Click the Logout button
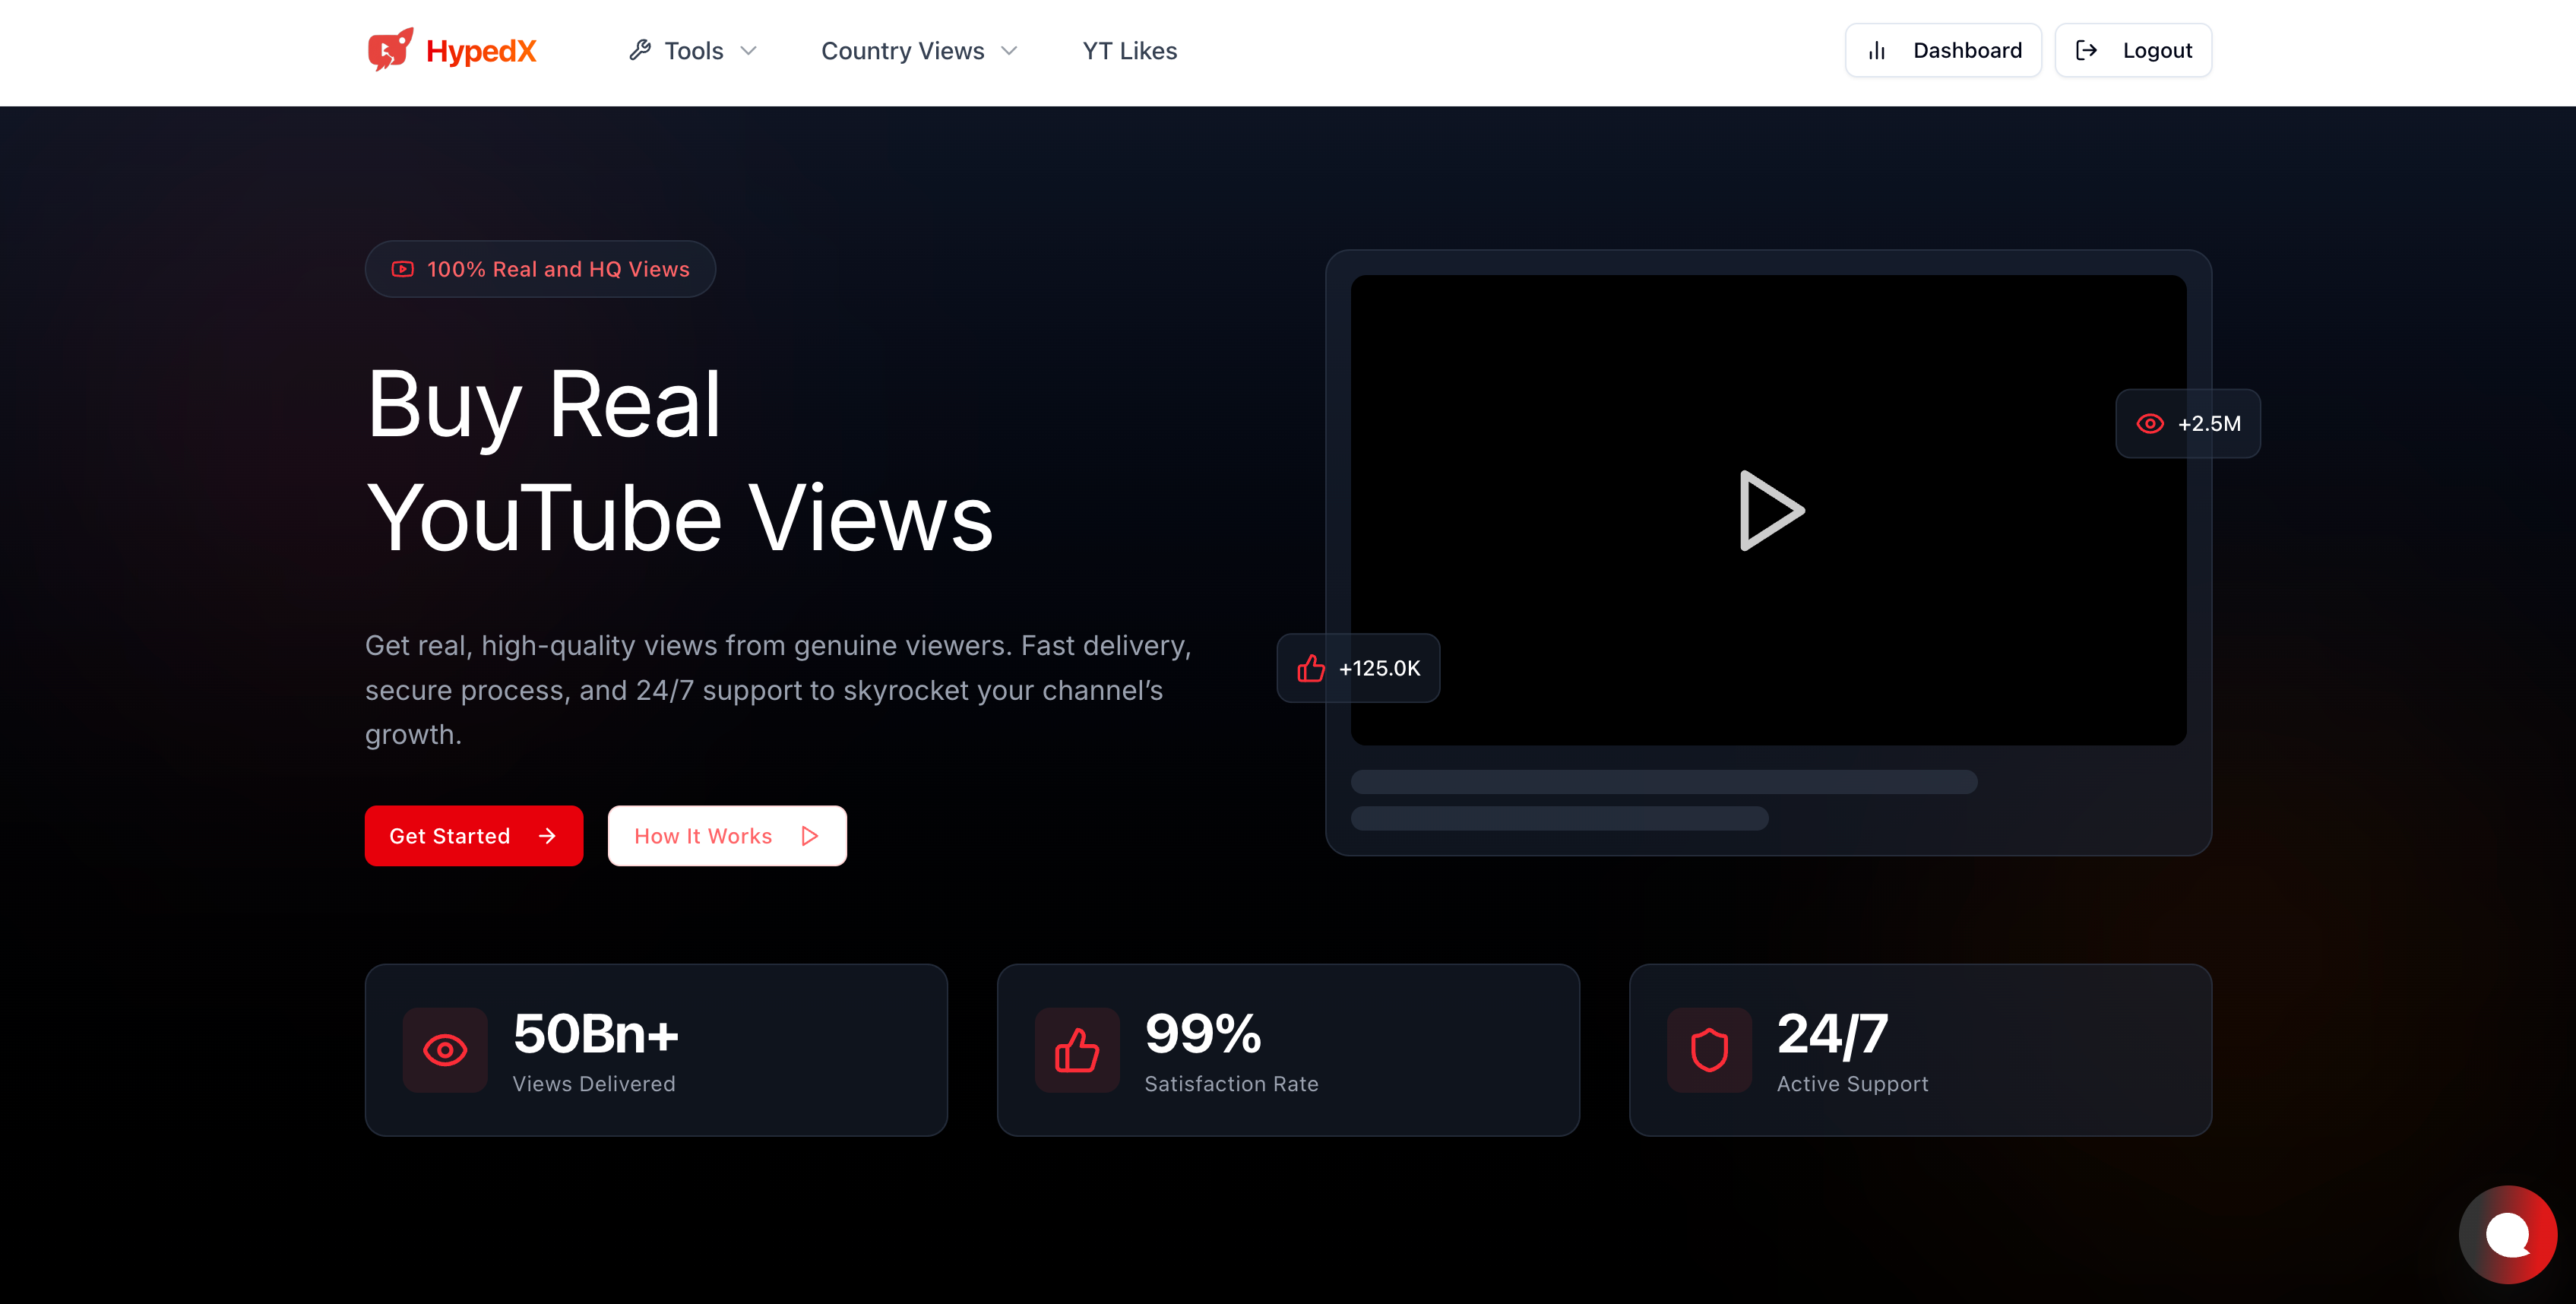 (x=2132, y=50)
